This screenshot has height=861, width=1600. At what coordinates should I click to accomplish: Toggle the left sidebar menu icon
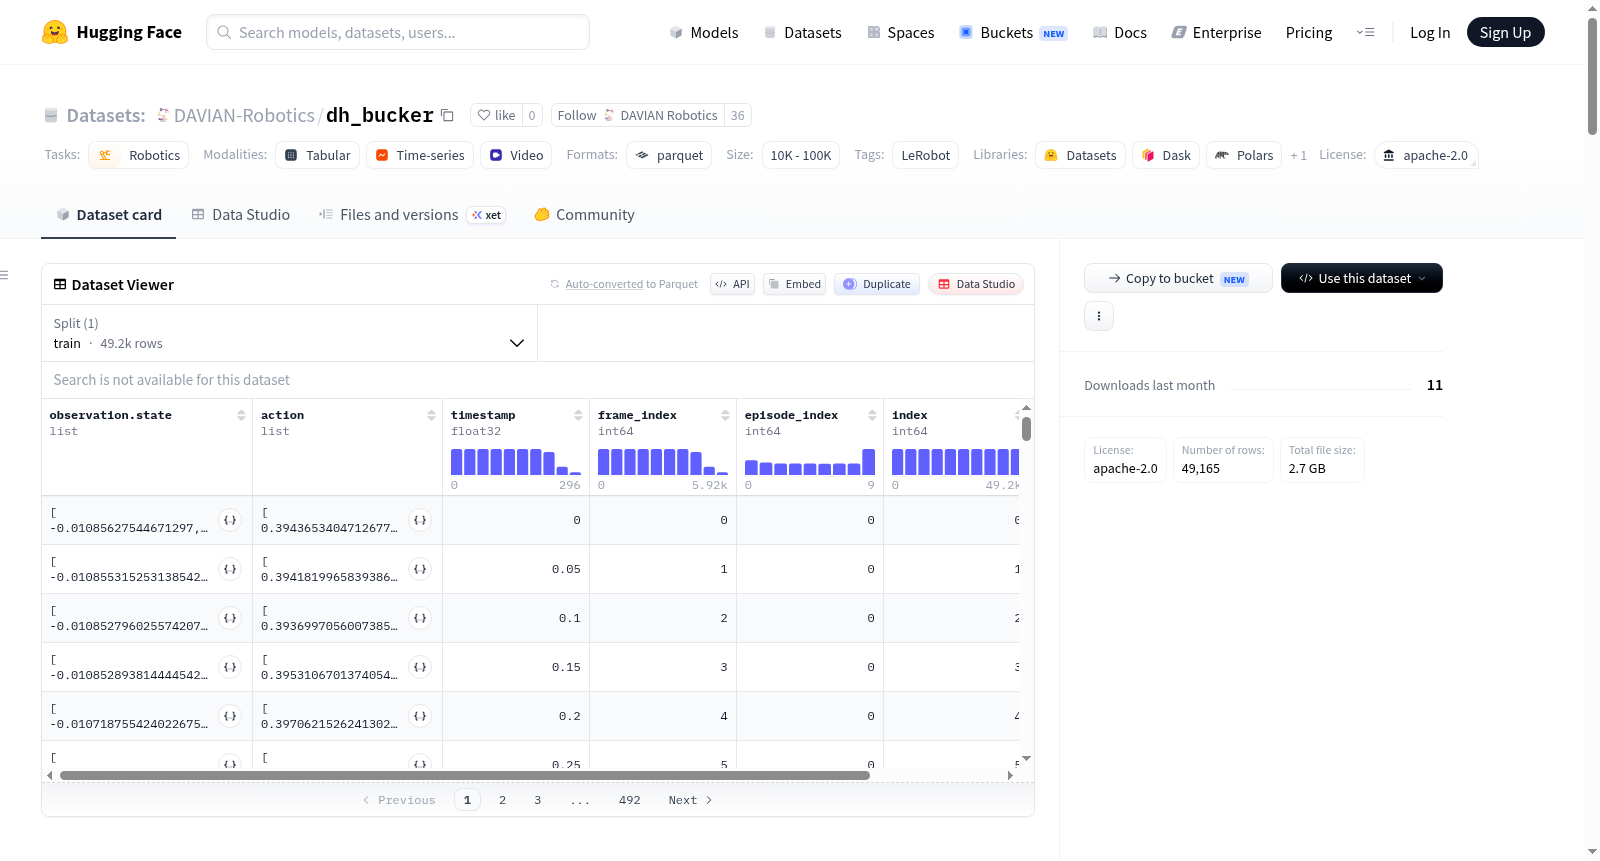click(x=4, y=275)
